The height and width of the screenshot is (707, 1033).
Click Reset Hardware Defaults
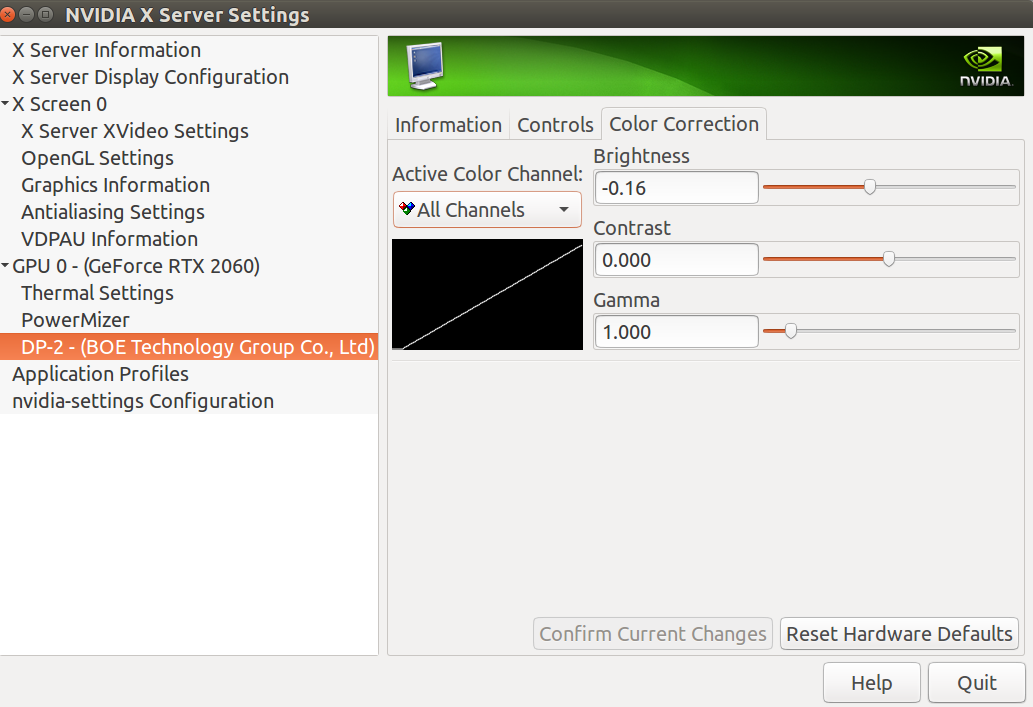898,633
